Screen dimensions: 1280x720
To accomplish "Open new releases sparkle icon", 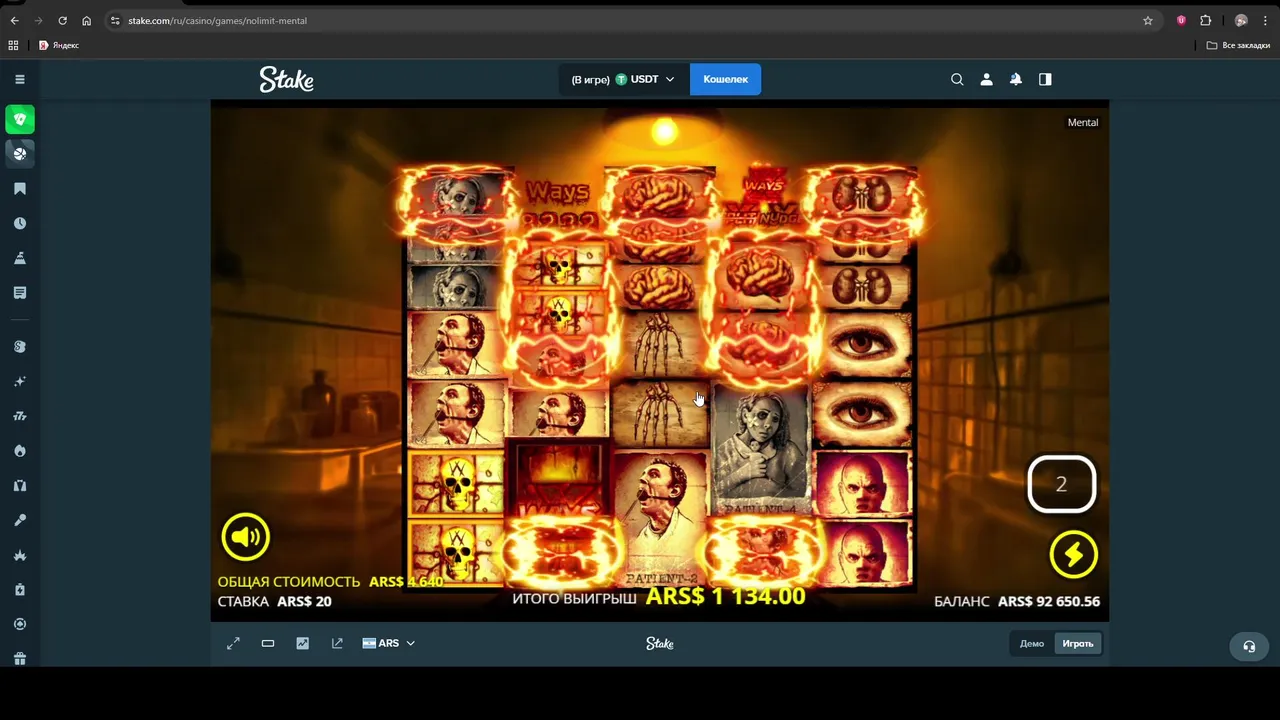I will [x=20, y=381].
